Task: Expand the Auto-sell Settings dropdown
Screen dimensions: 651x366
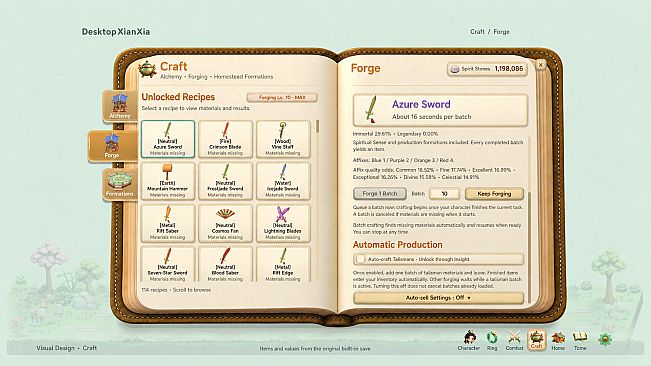Action: click(x=438, y=298)
